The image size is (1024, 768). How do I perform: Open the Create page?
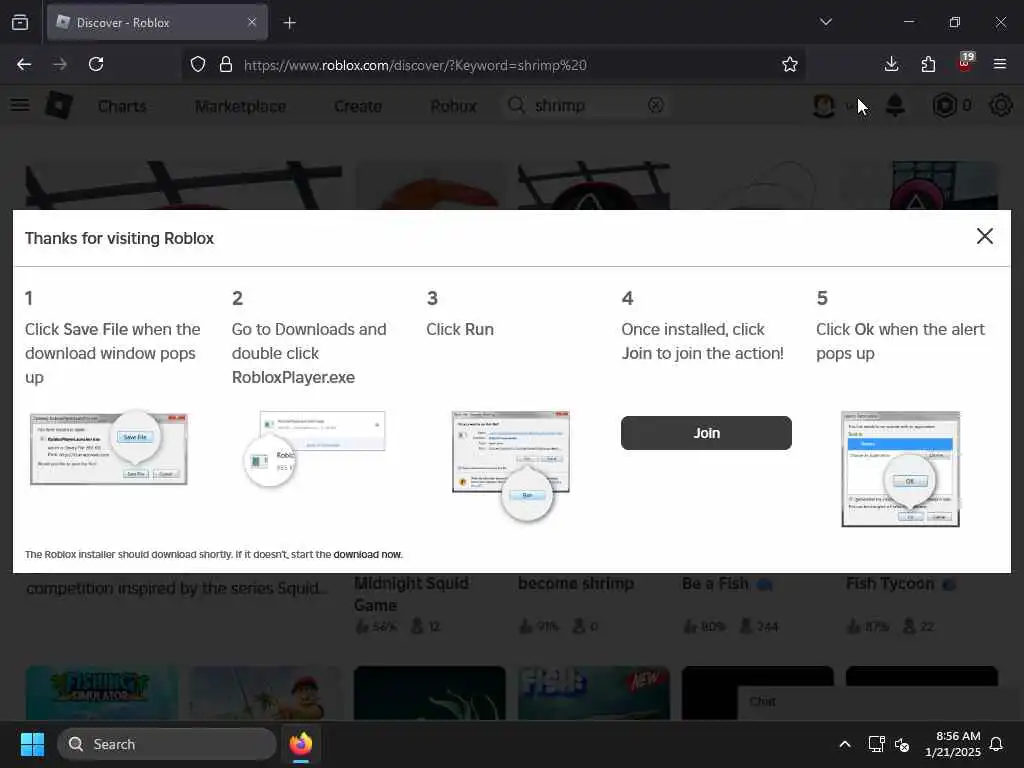point(358,106)
